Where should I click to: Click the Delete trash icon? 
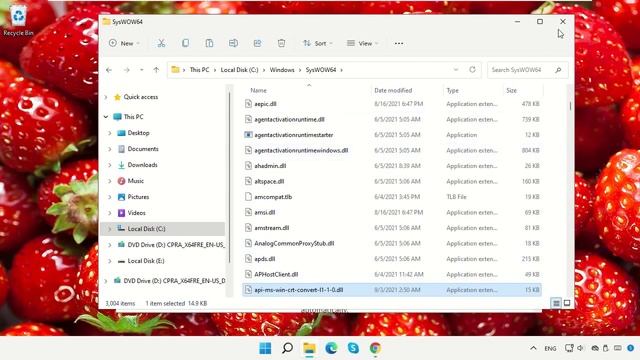point(281,43)
